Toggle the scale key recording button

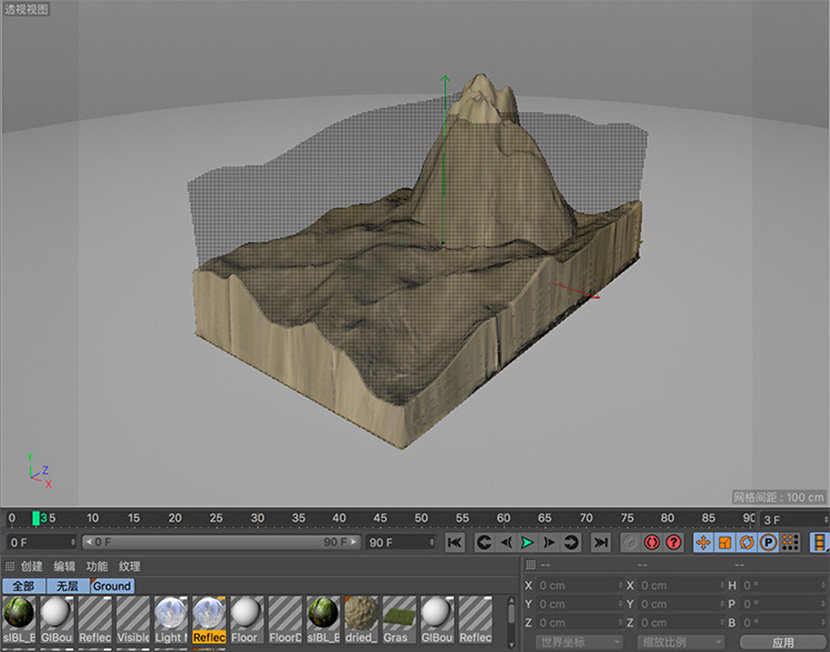click(x=725, y=542)
